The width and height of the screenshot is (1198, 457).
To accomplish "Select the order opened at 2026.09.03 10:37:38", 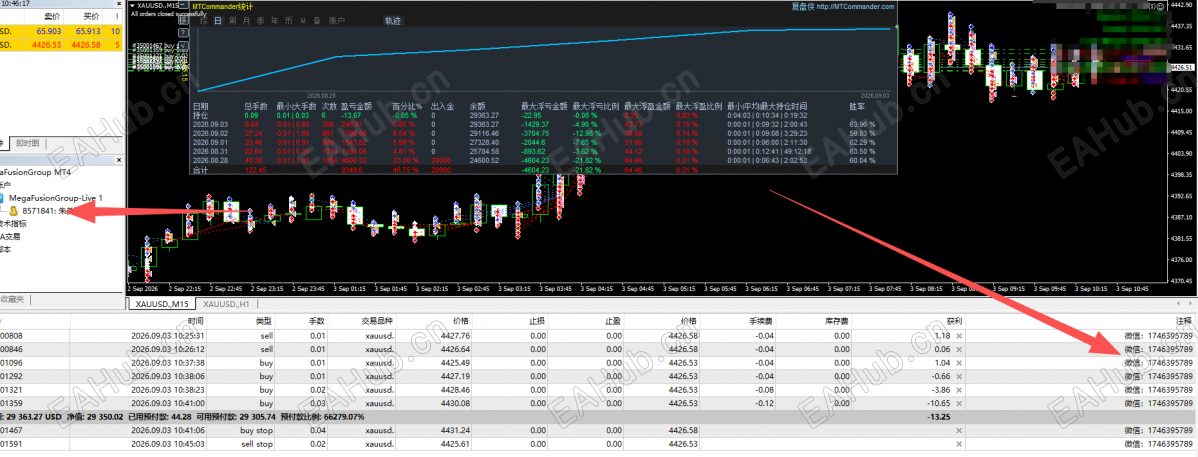I will 599,362.
